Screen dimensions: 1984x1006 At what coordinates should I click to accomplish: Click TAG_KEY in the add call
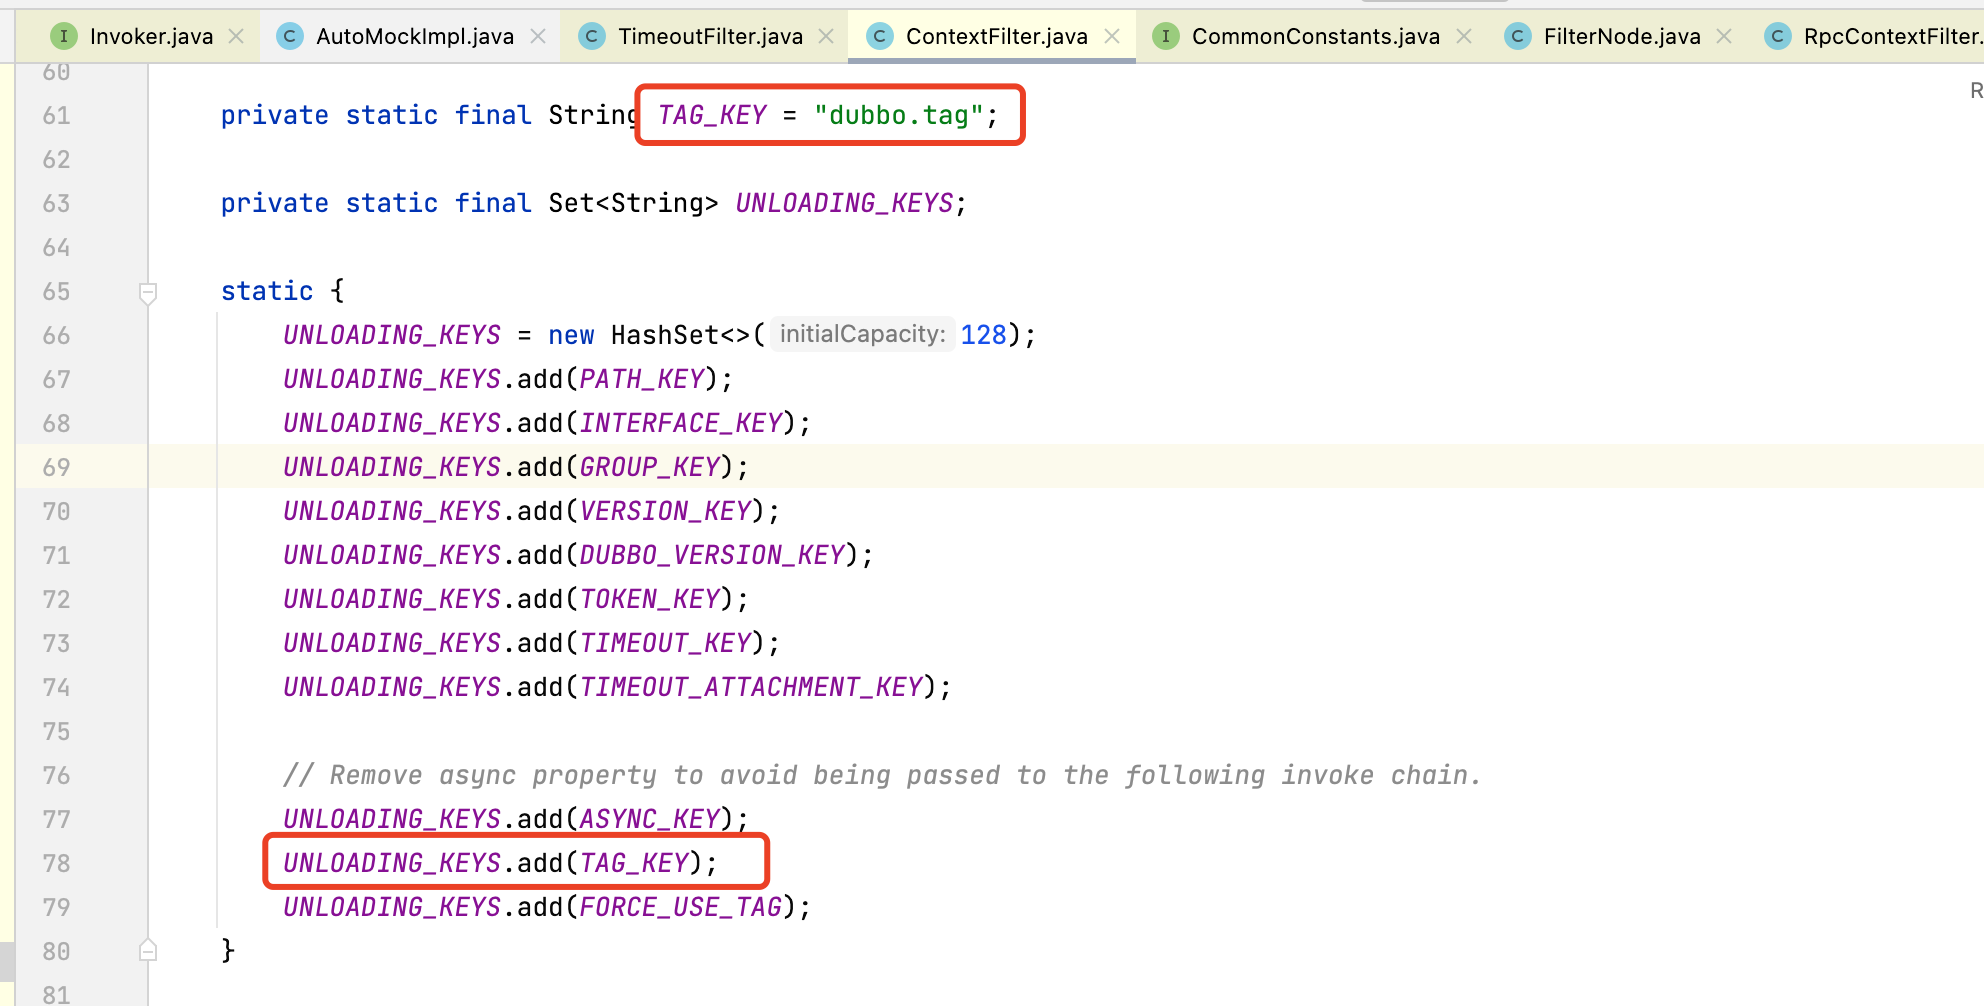pos(634,864)
